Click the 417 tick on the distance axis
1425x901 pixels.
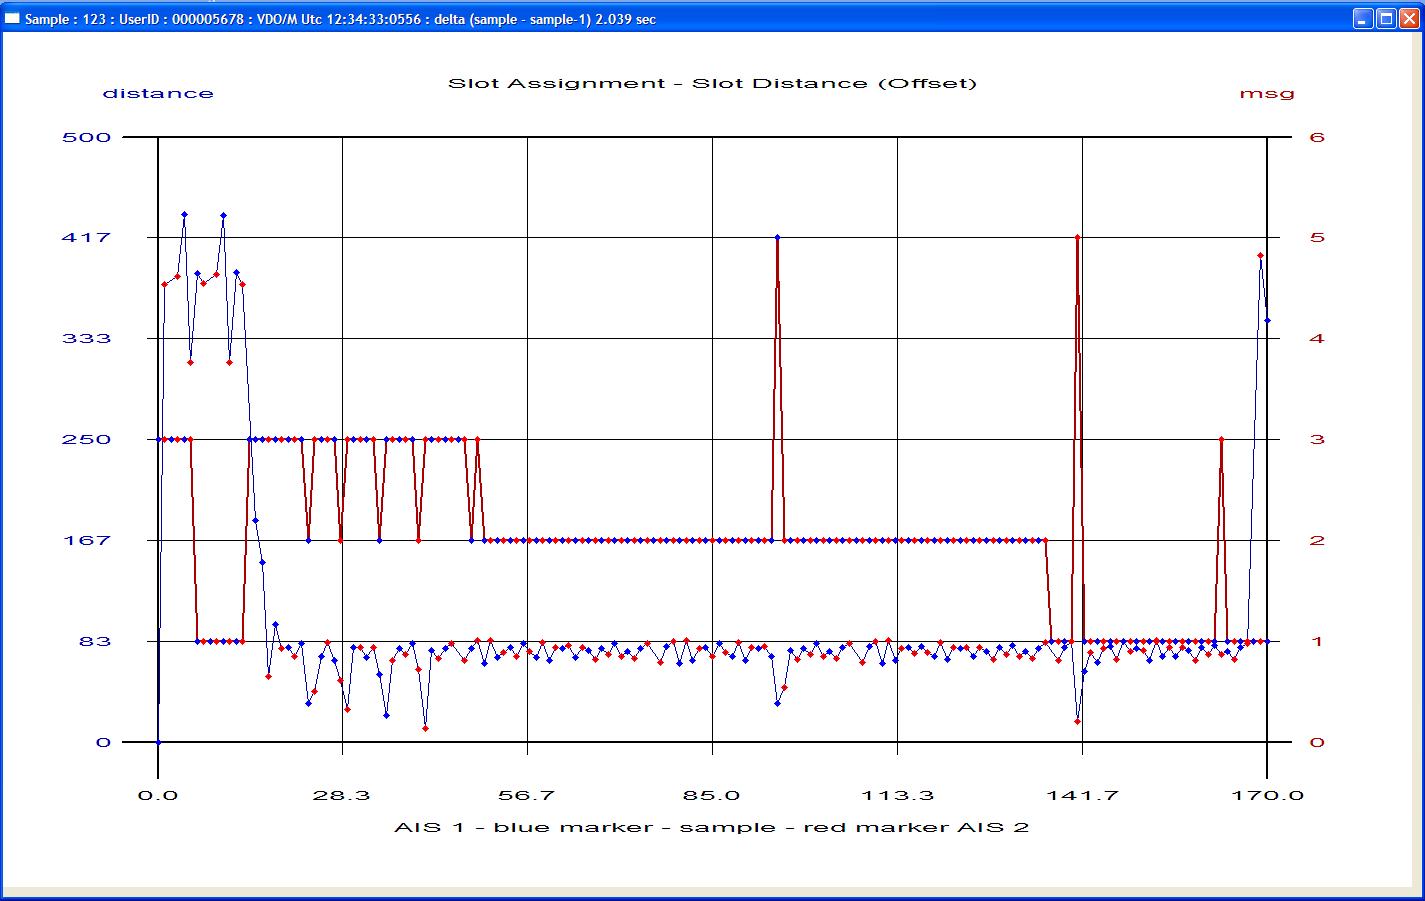[86, 238]
